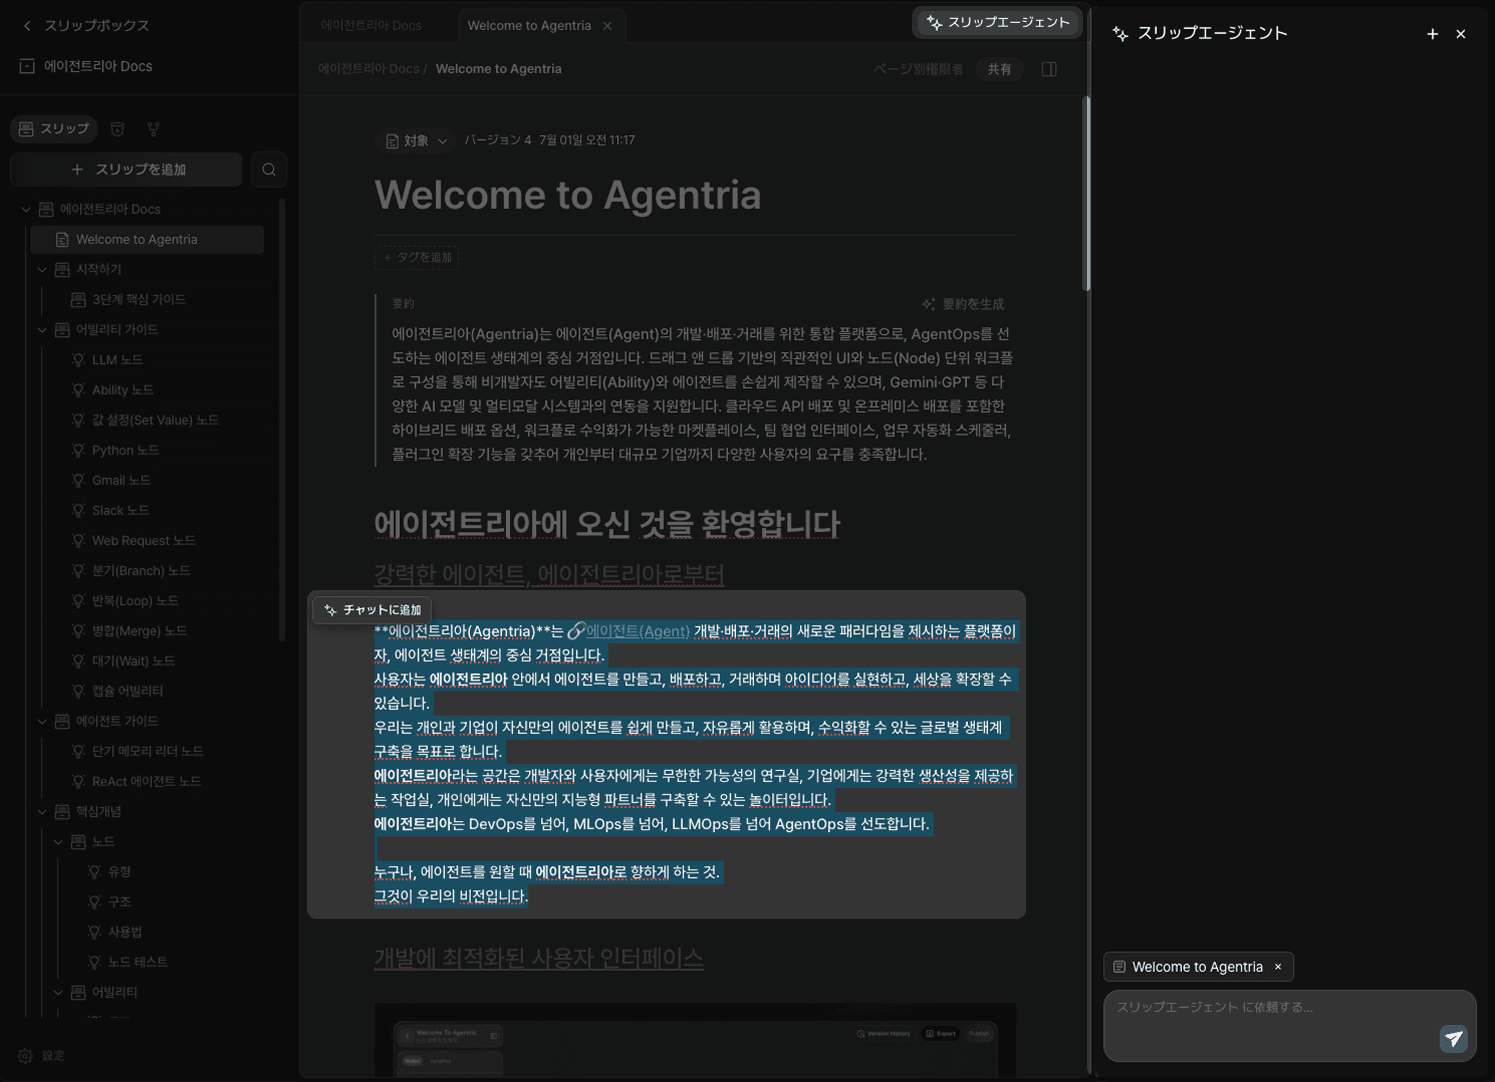Open 設定 at the bottom of the sidebar

tap(42, 1056)
